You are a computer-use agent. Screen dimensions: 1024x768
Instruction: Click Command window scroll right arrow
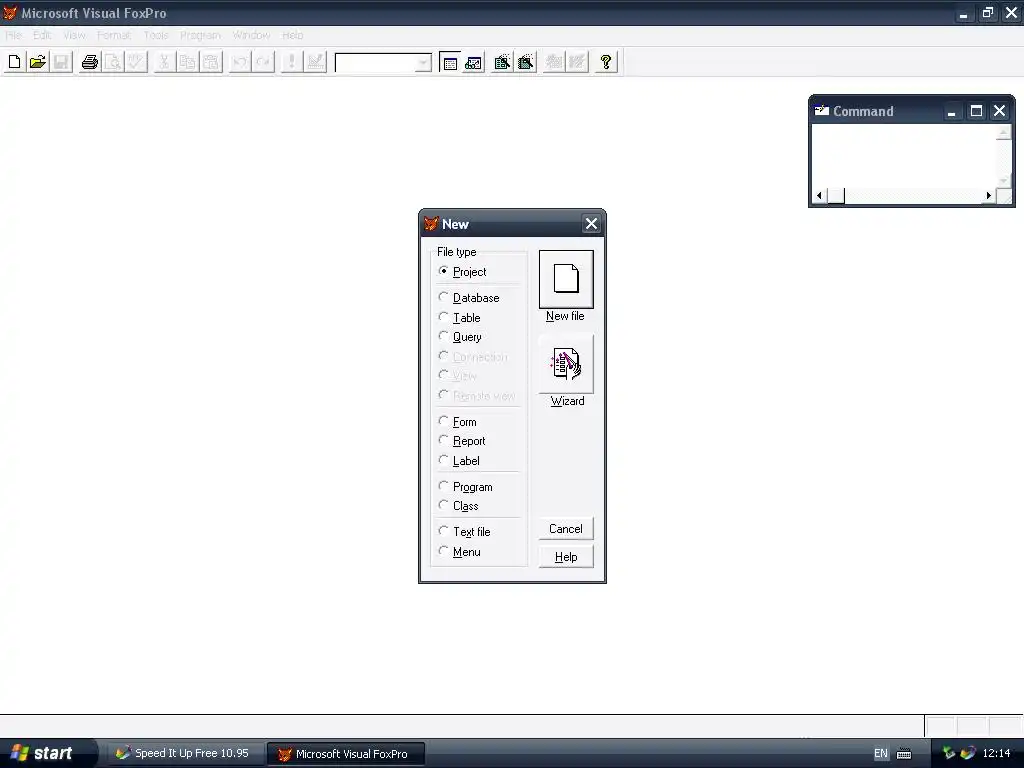(x=989, y=195)
